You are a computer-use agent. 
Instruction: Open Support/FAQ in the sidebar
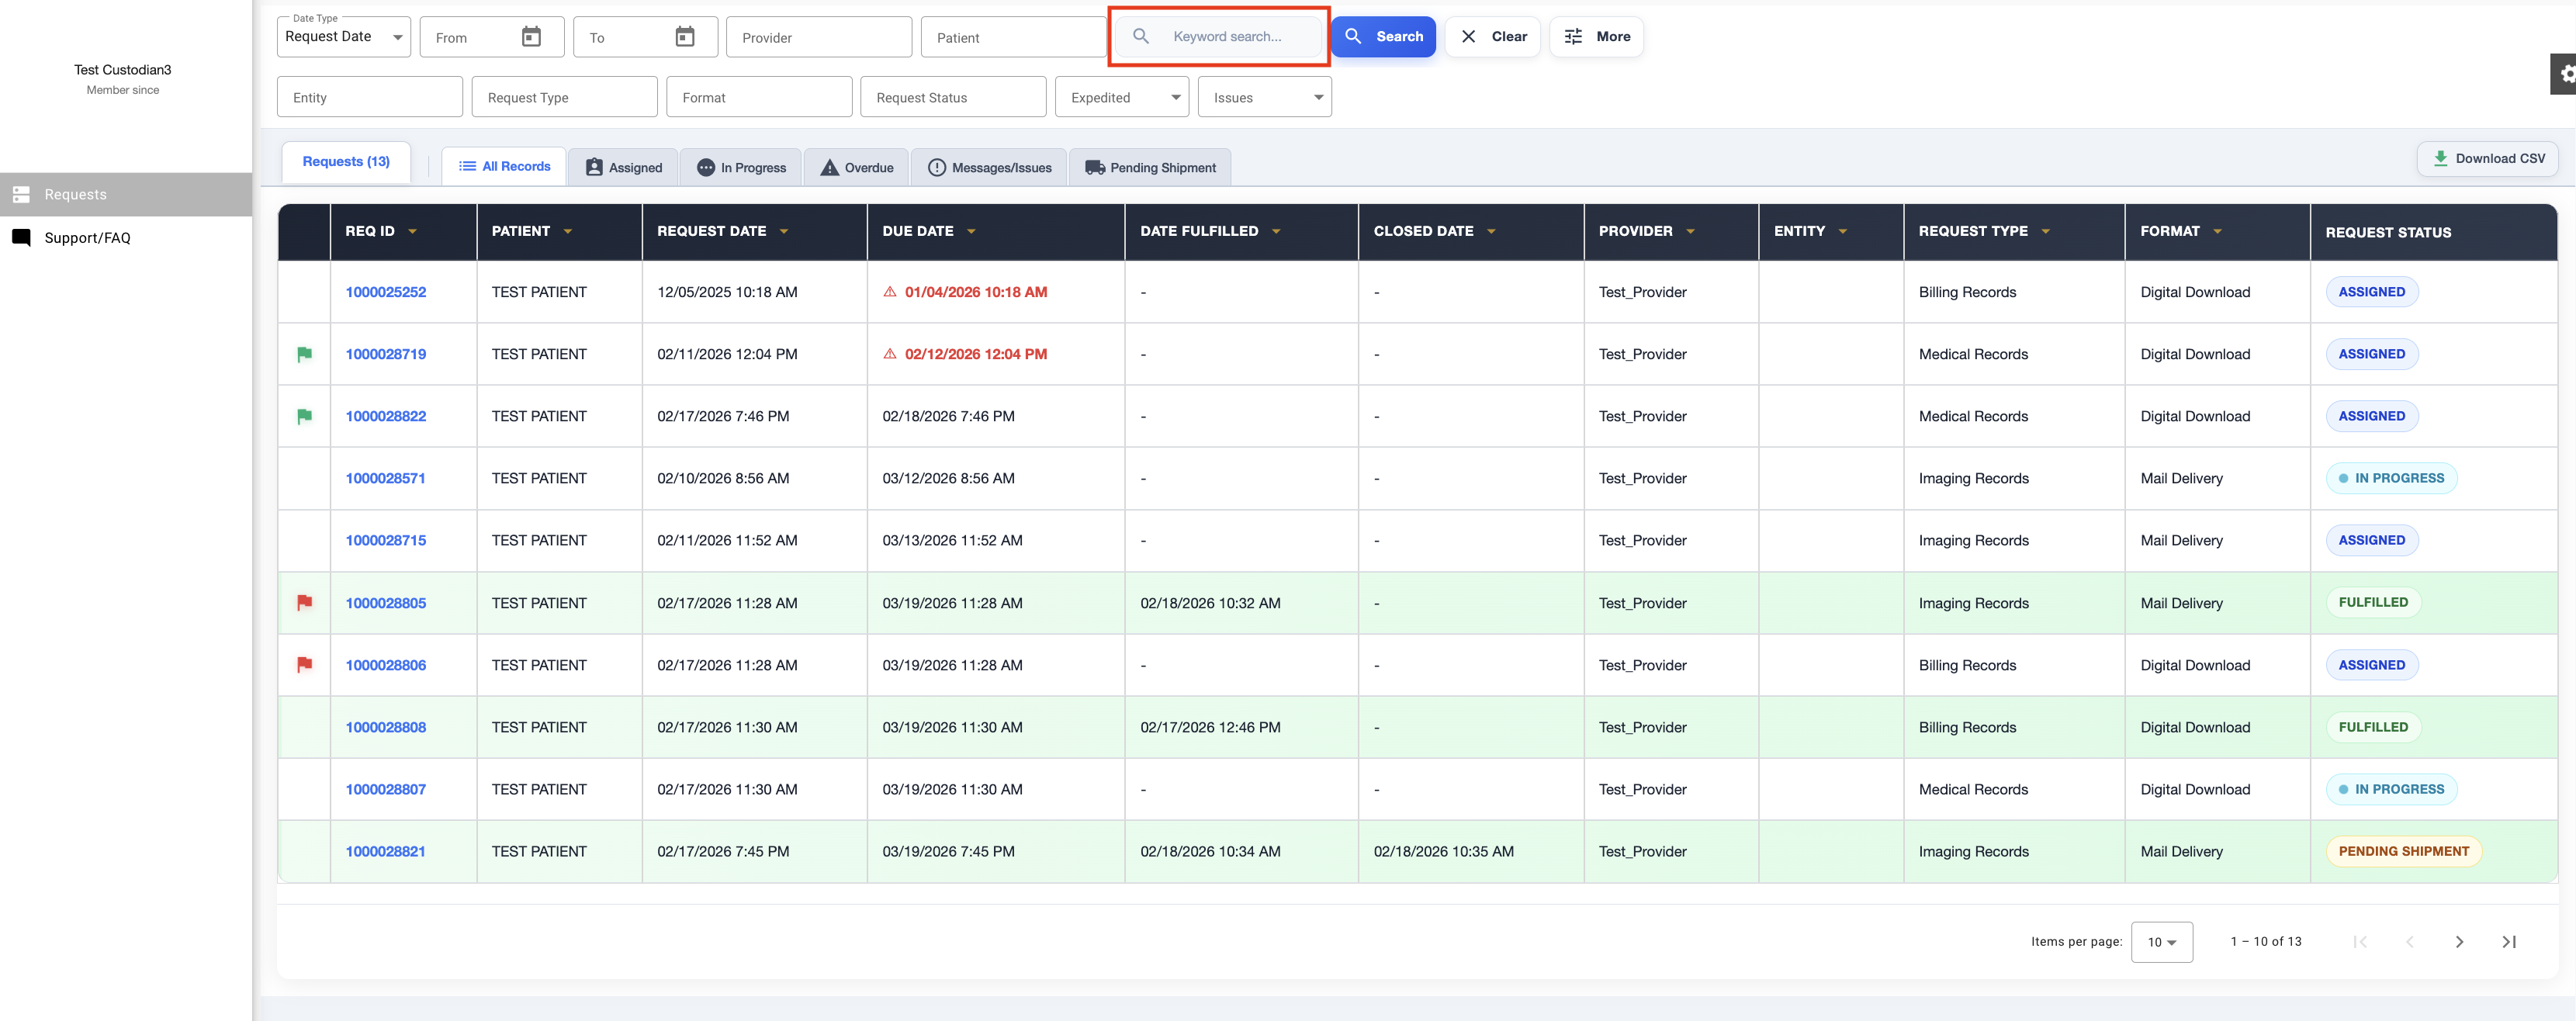[87, 238]
